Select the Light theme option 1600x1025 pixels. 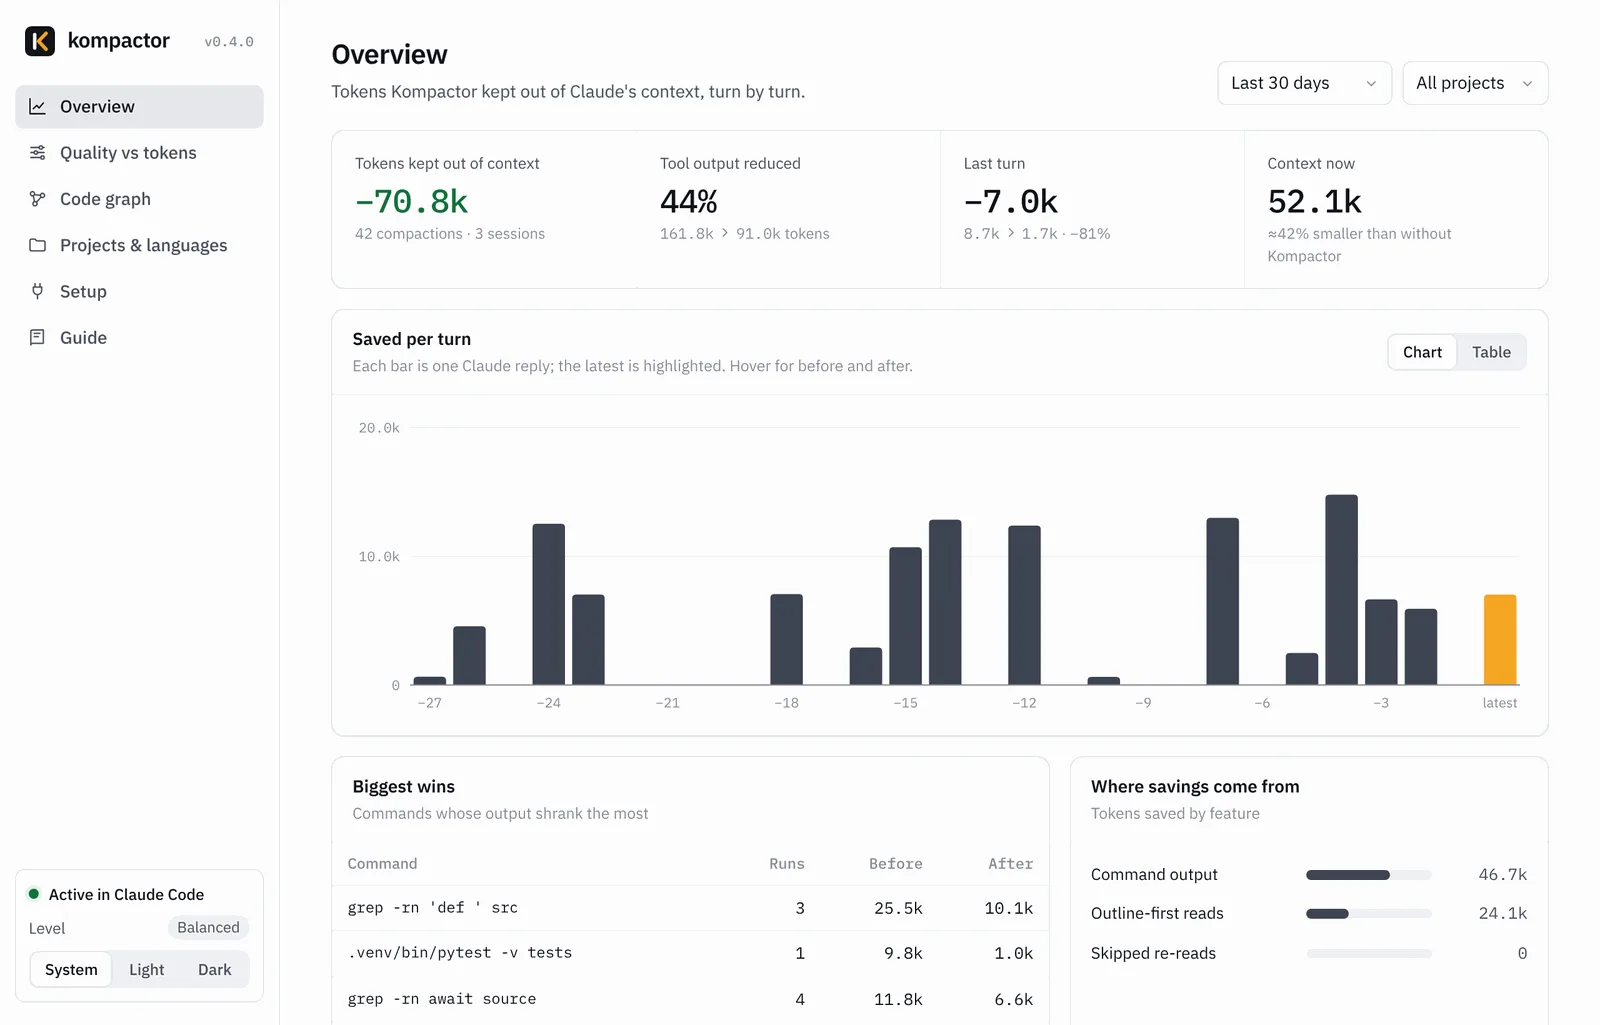tap(146, 970)
